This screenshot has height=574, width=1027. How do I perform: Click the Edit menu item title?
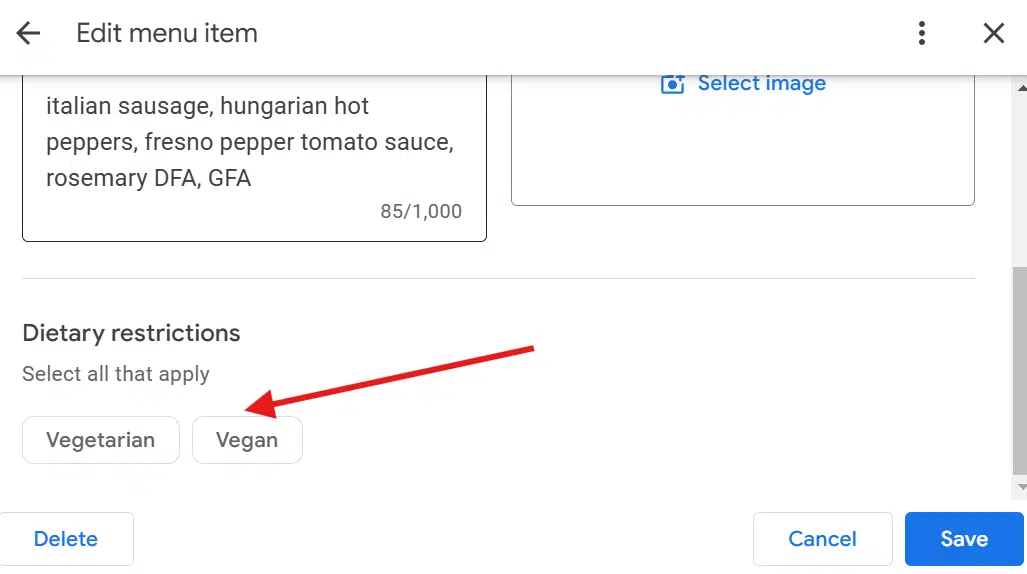pos(167,33)
